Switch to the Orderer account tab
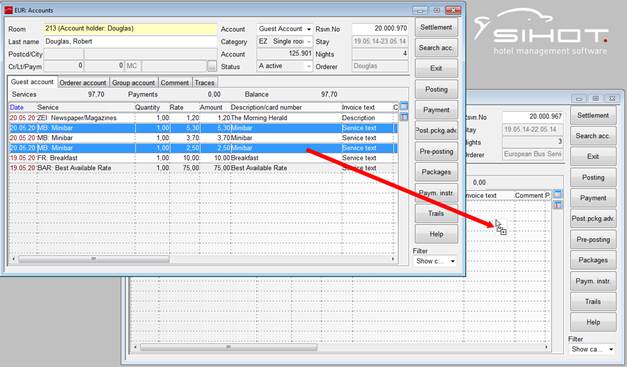Image resolution: width=627 pixels, height=367 pixels. pos(83,82)
